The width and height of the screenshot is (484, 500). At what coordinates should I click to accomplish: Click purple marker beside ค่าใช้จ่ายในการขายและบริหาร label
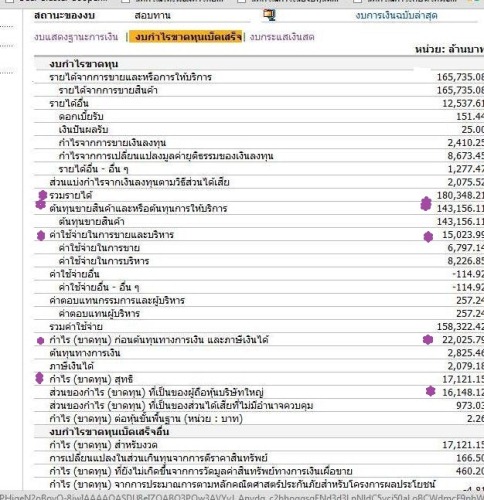(x=41, y=235)
